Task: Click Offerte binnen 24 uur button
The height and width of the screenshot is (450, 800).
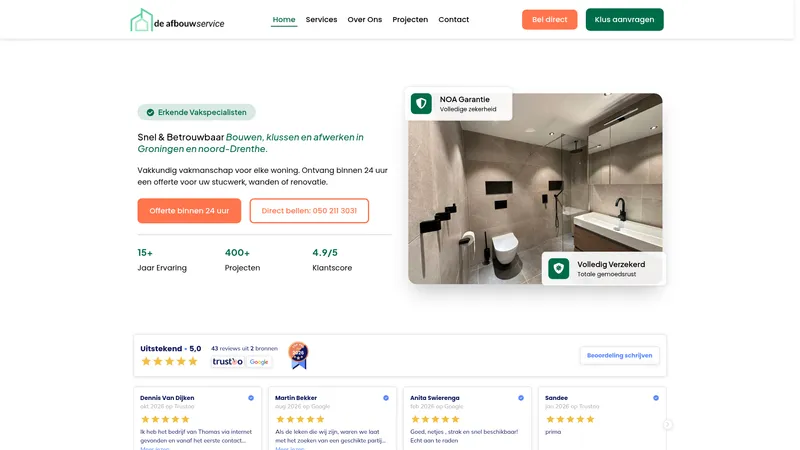Action: point(189,211)
